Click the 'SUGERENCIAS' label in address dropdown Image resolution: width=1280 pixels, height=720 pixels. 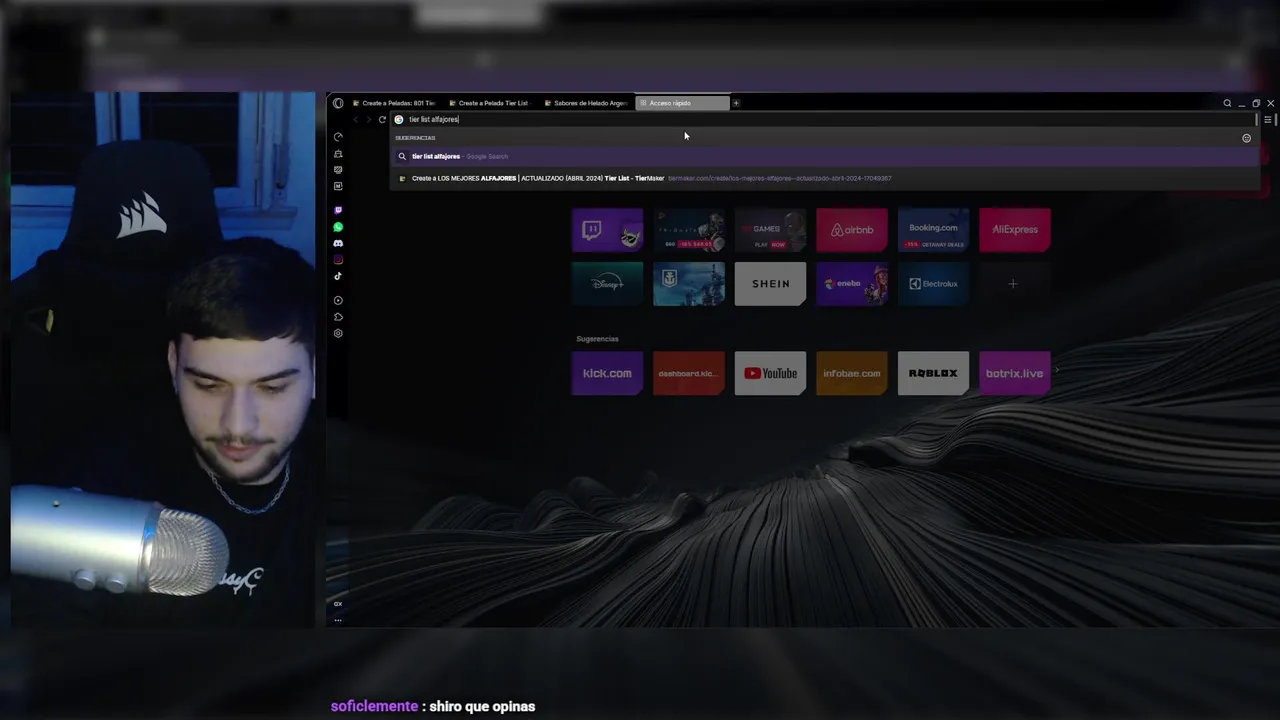pos(415,138)
